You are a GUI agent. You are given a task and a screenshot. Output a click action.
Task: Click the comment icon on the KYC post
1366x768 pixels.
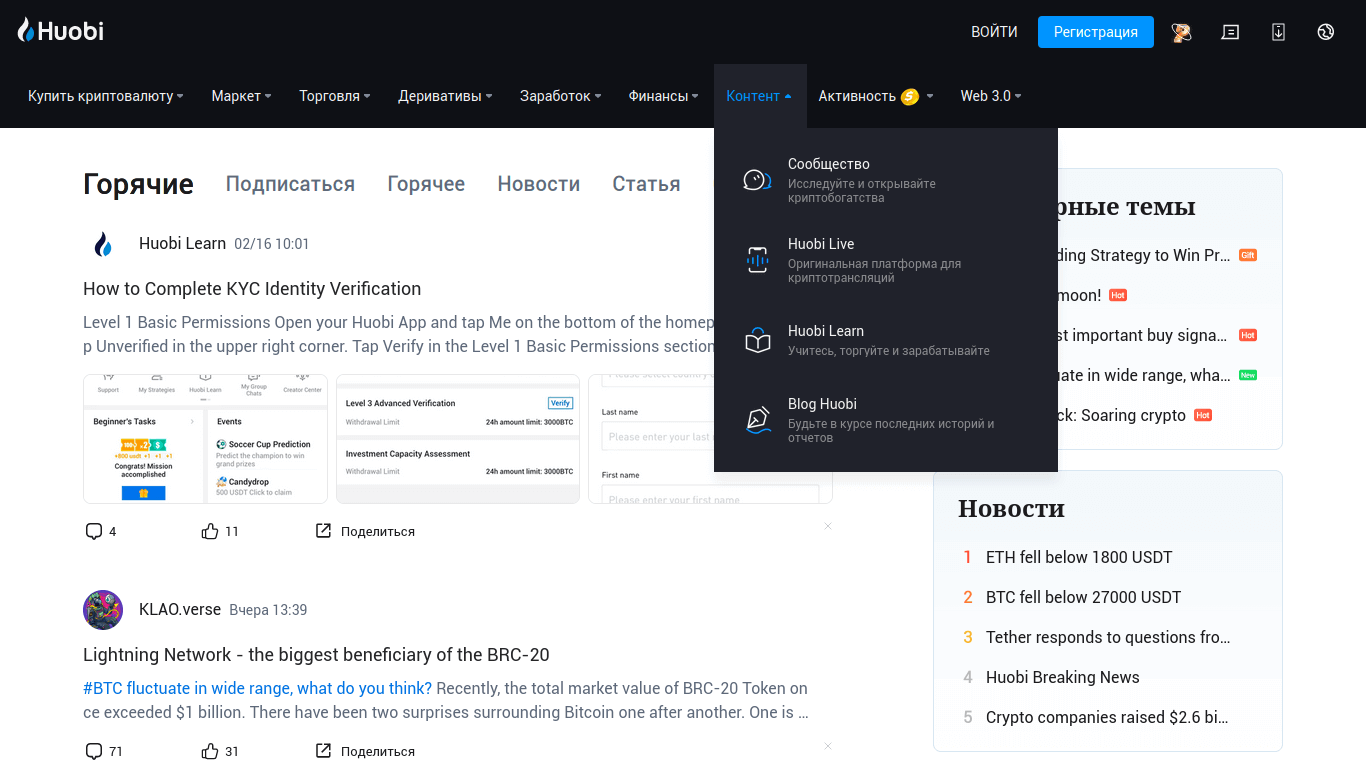click(94, 531)
